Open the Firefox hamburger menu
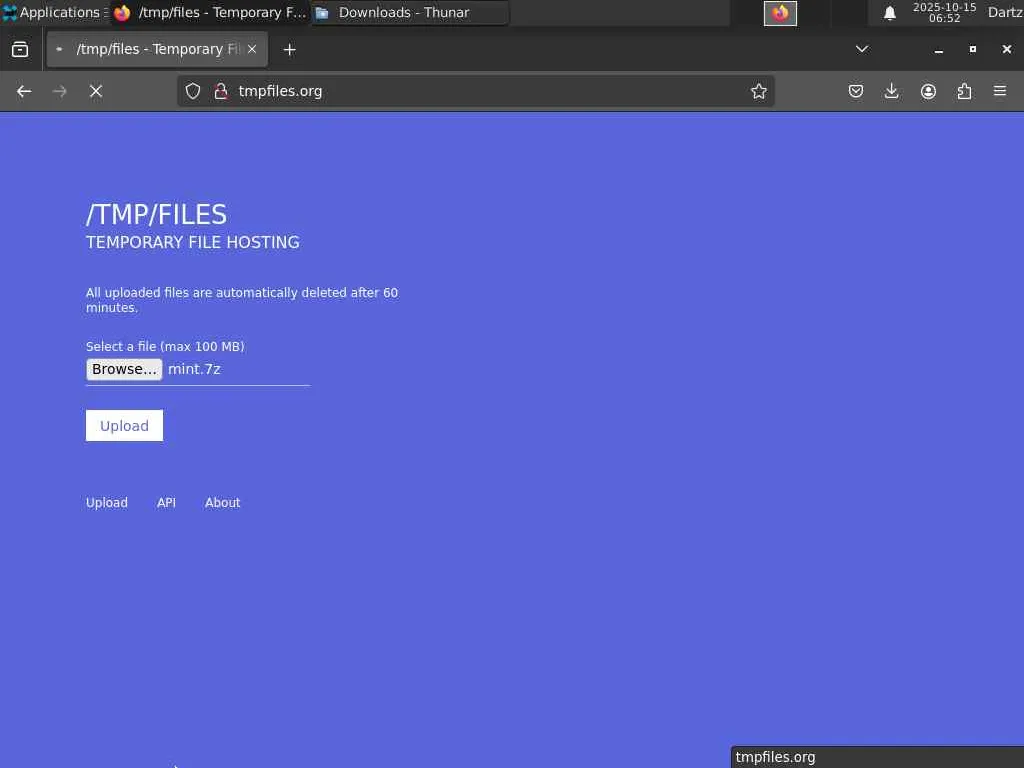 tap(1000, 91)
